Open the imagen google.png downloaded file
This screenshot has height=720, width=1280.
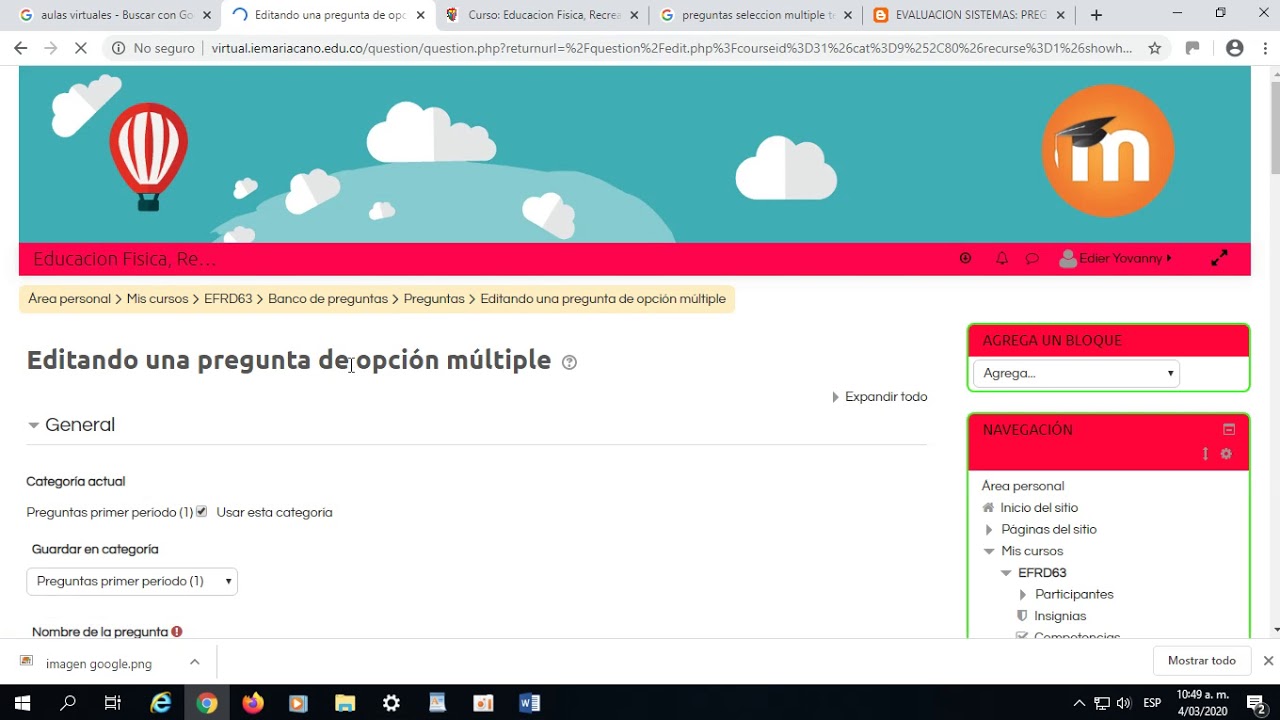click(x=98, y=663)
